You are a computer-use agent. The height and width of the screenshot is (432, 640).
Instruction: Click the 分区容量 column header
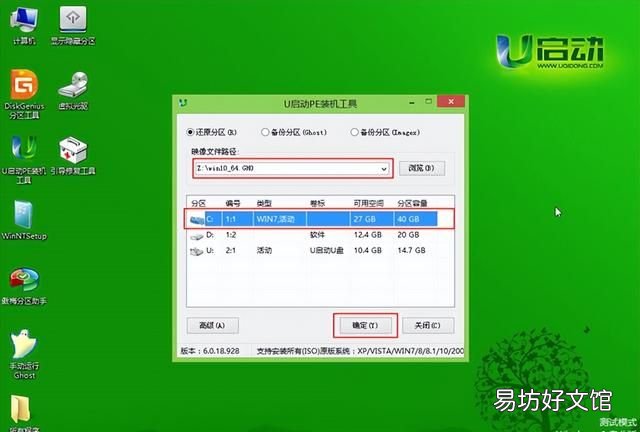pyautogui.click(x=412, y=203)
